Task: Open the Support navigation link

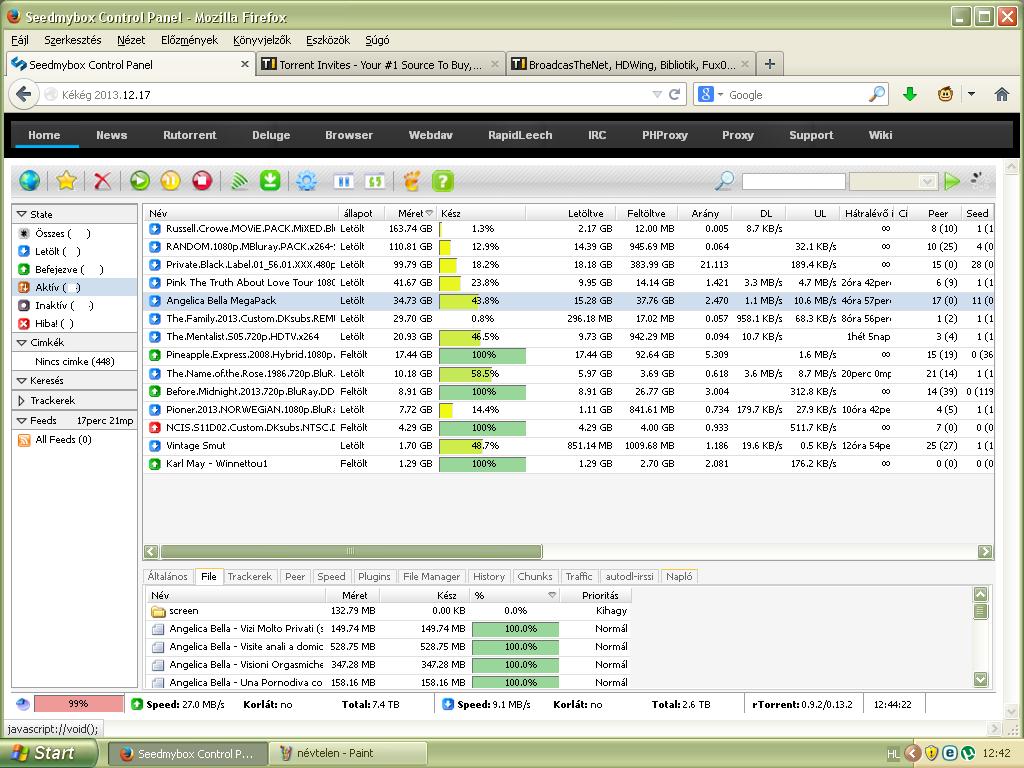Action: click(811, 135)
